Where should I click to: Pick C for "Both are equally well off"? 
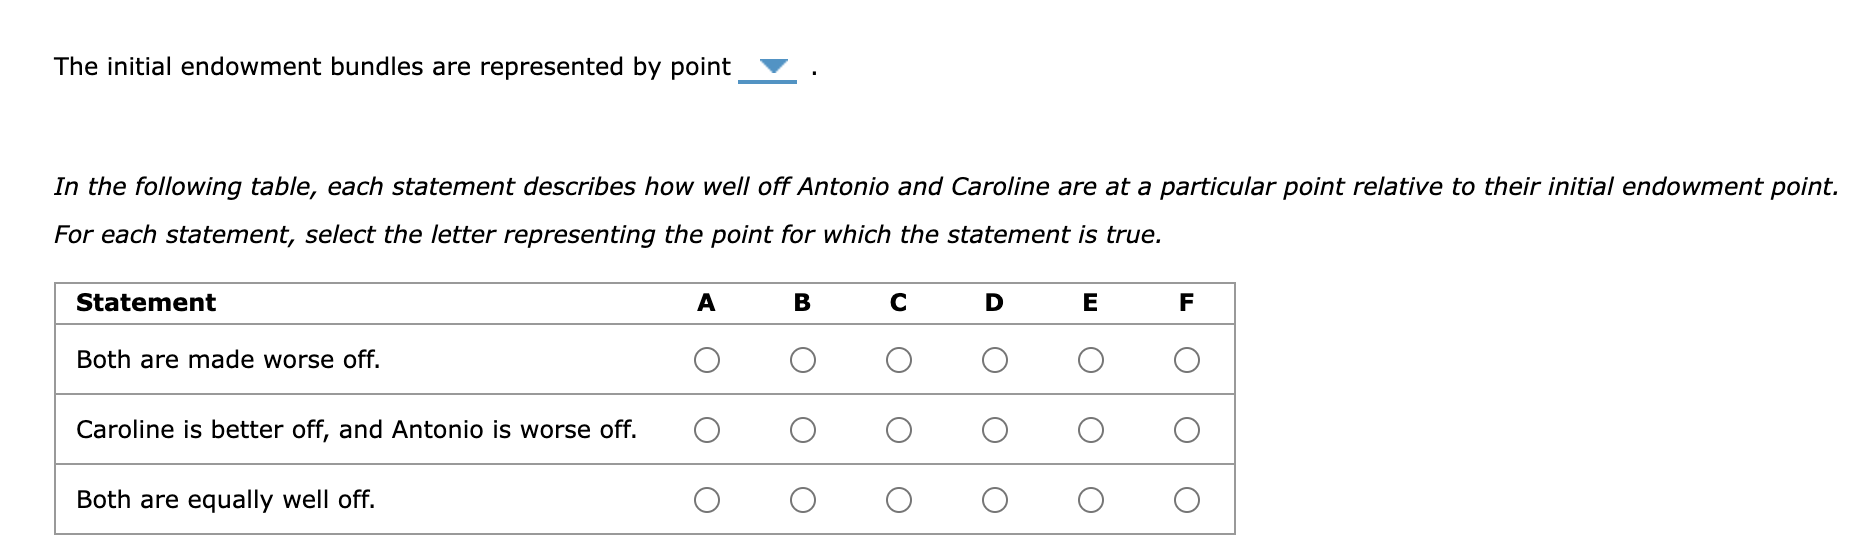(899, 500)
